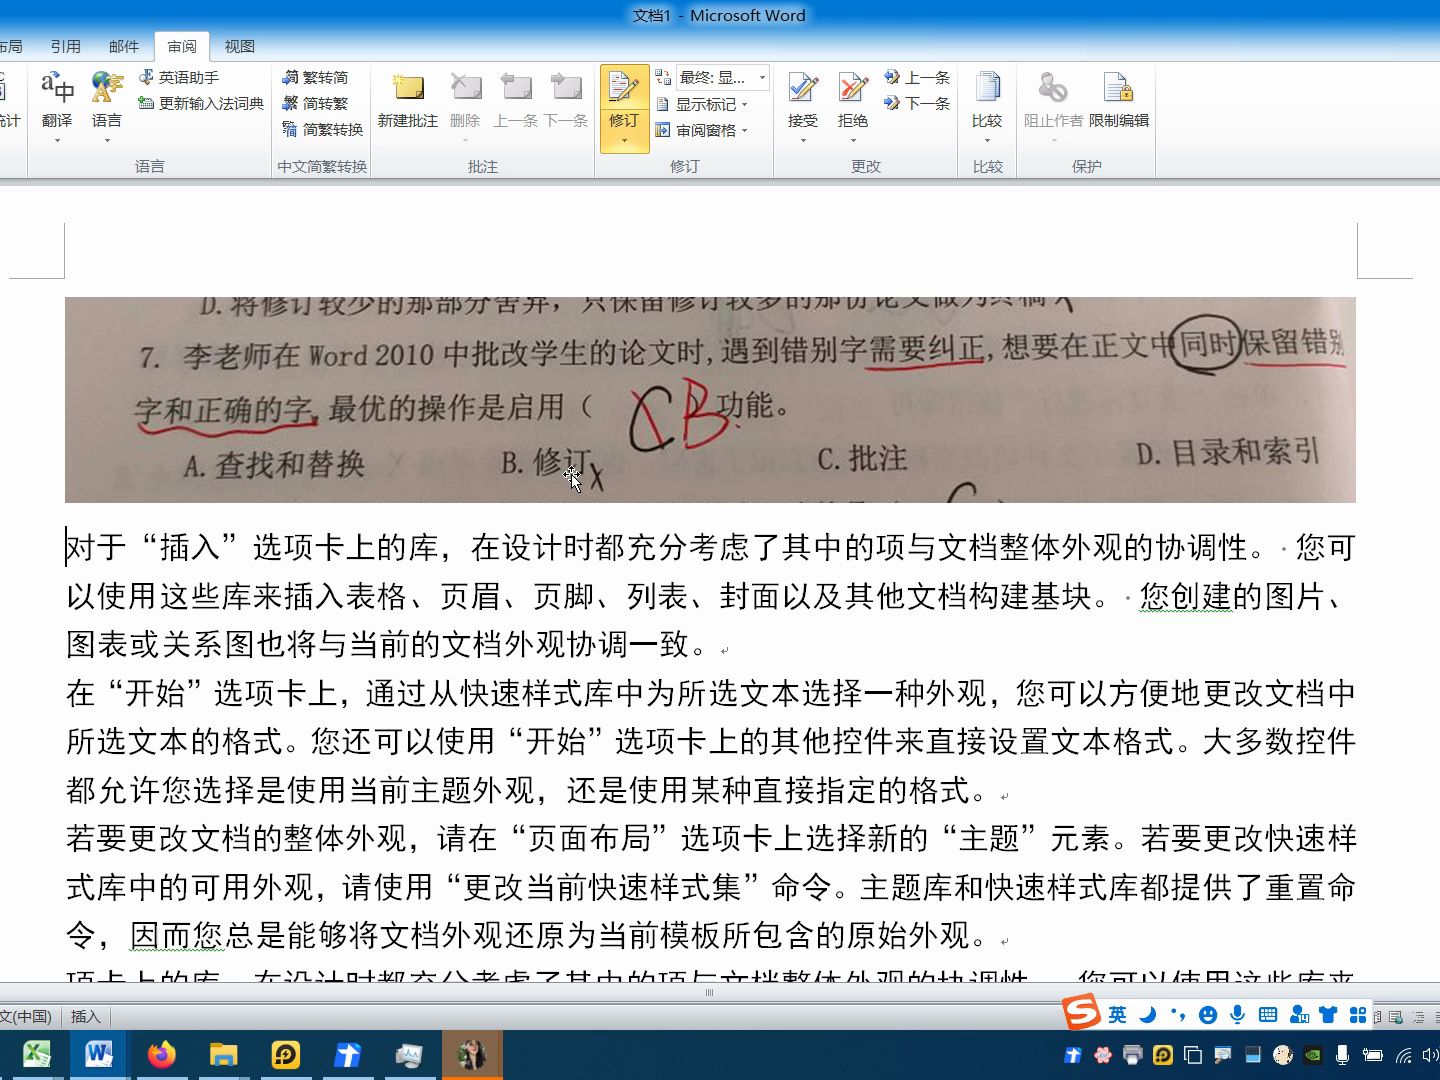The width and height of the screenshot is (1440, 1080).
Task: Open 翻译 dropdown arrow
Action: (57, 141)
